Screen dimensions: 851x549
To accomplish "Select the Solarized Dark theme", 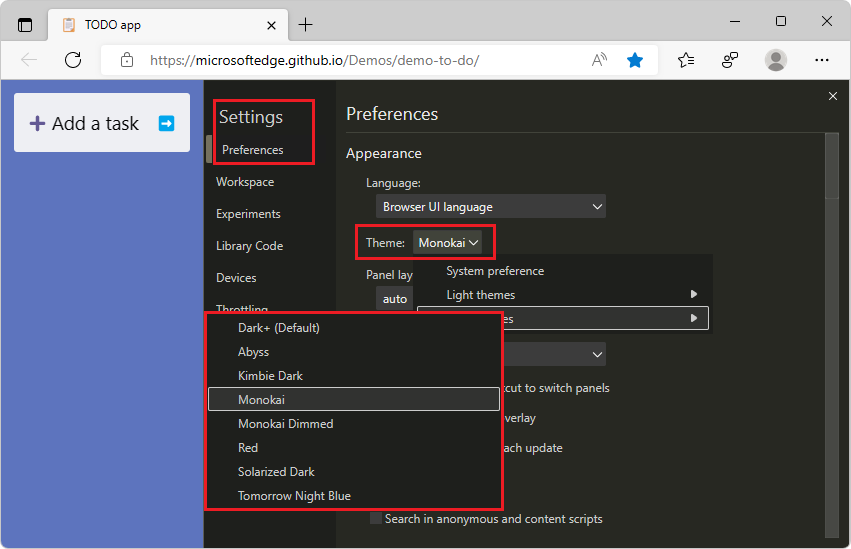I will pyautogui.click(x=354, y=471).
